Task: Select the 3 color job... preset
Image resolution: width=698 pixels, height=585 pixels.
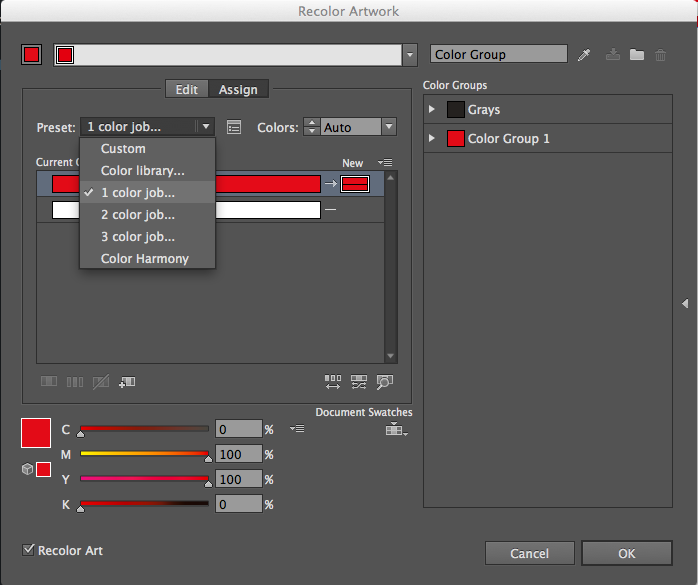Action: pyautogui.click(x=147, y=236)
